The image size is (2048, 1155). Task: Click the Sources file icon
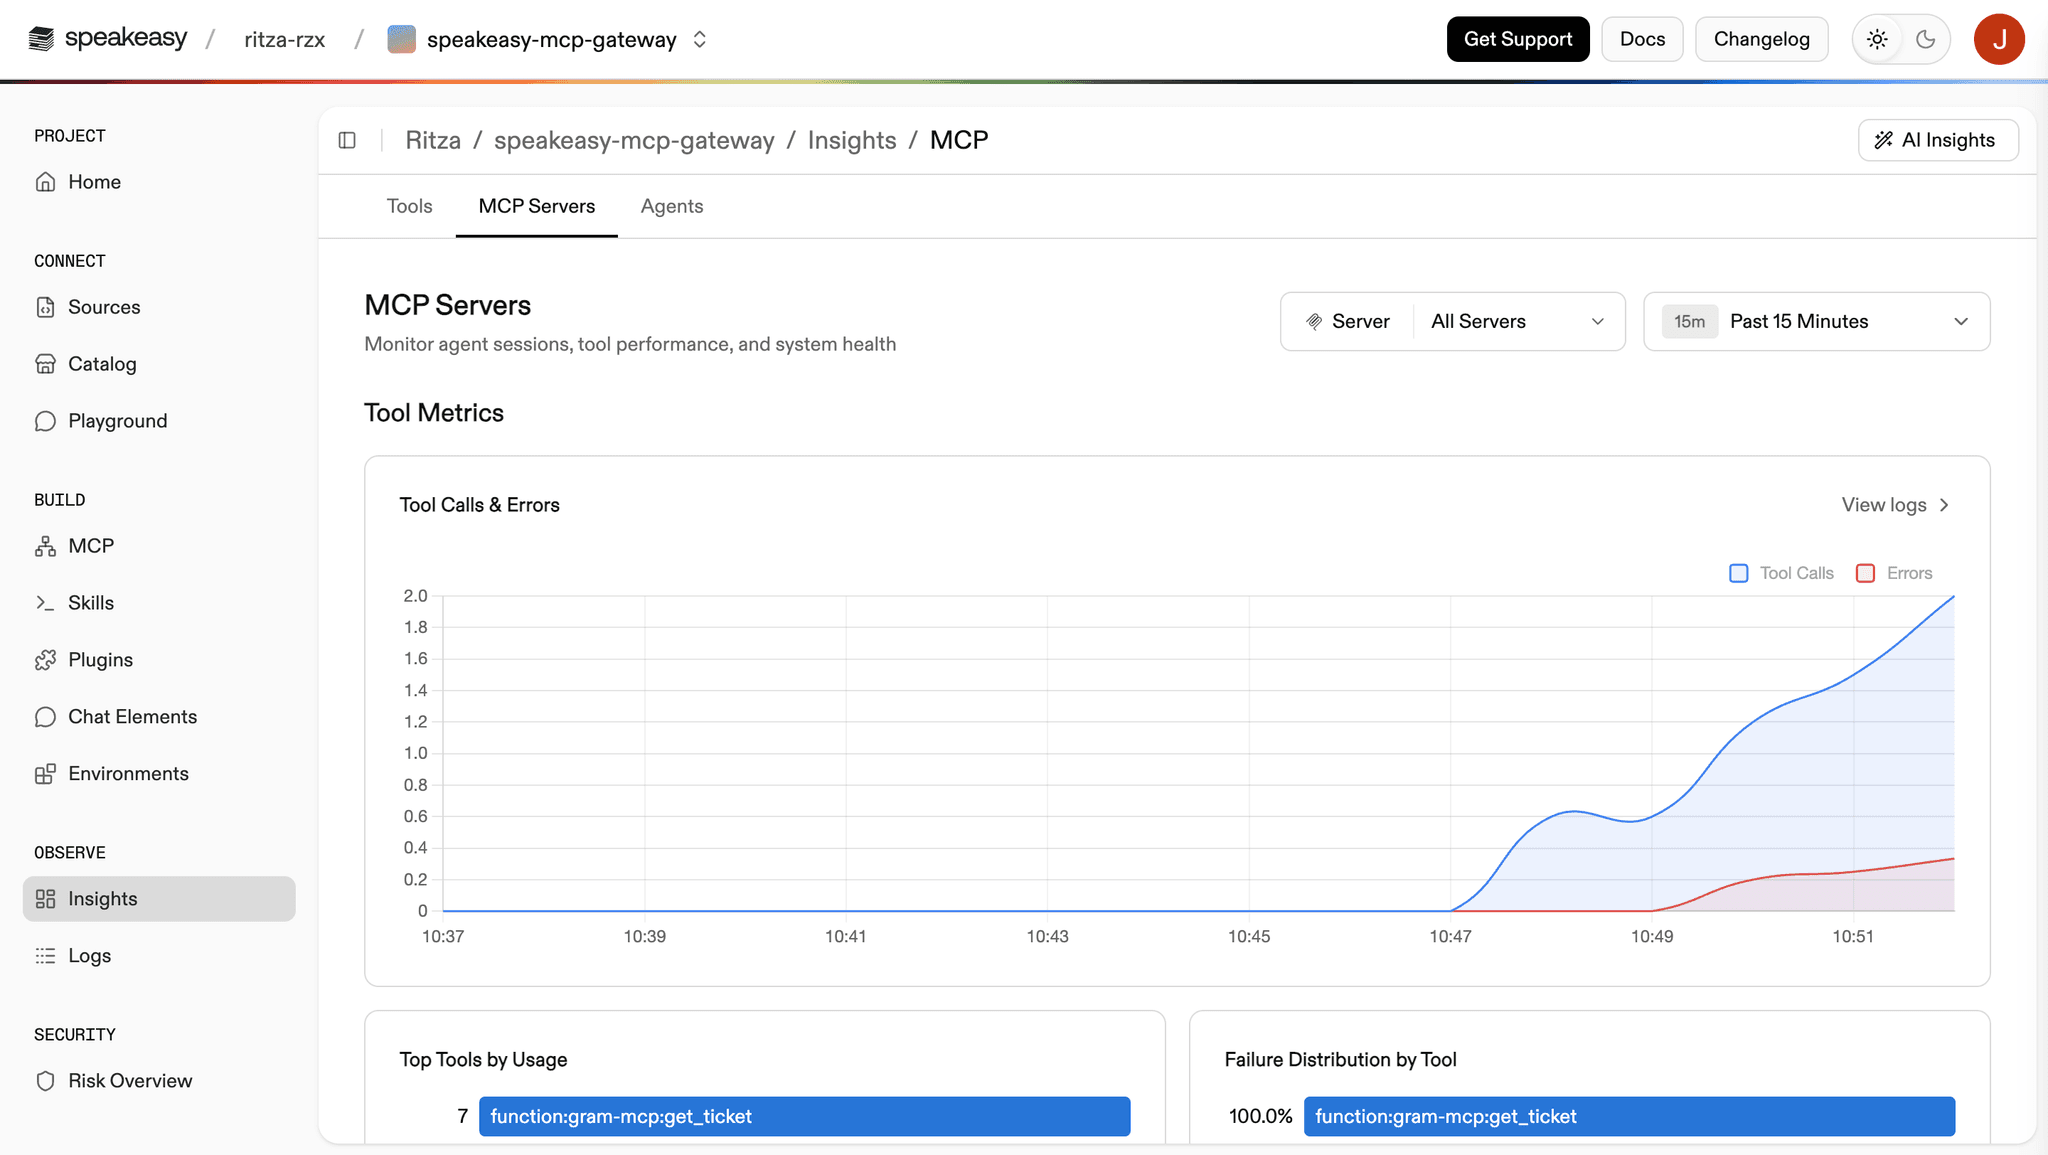click(45, 307)
